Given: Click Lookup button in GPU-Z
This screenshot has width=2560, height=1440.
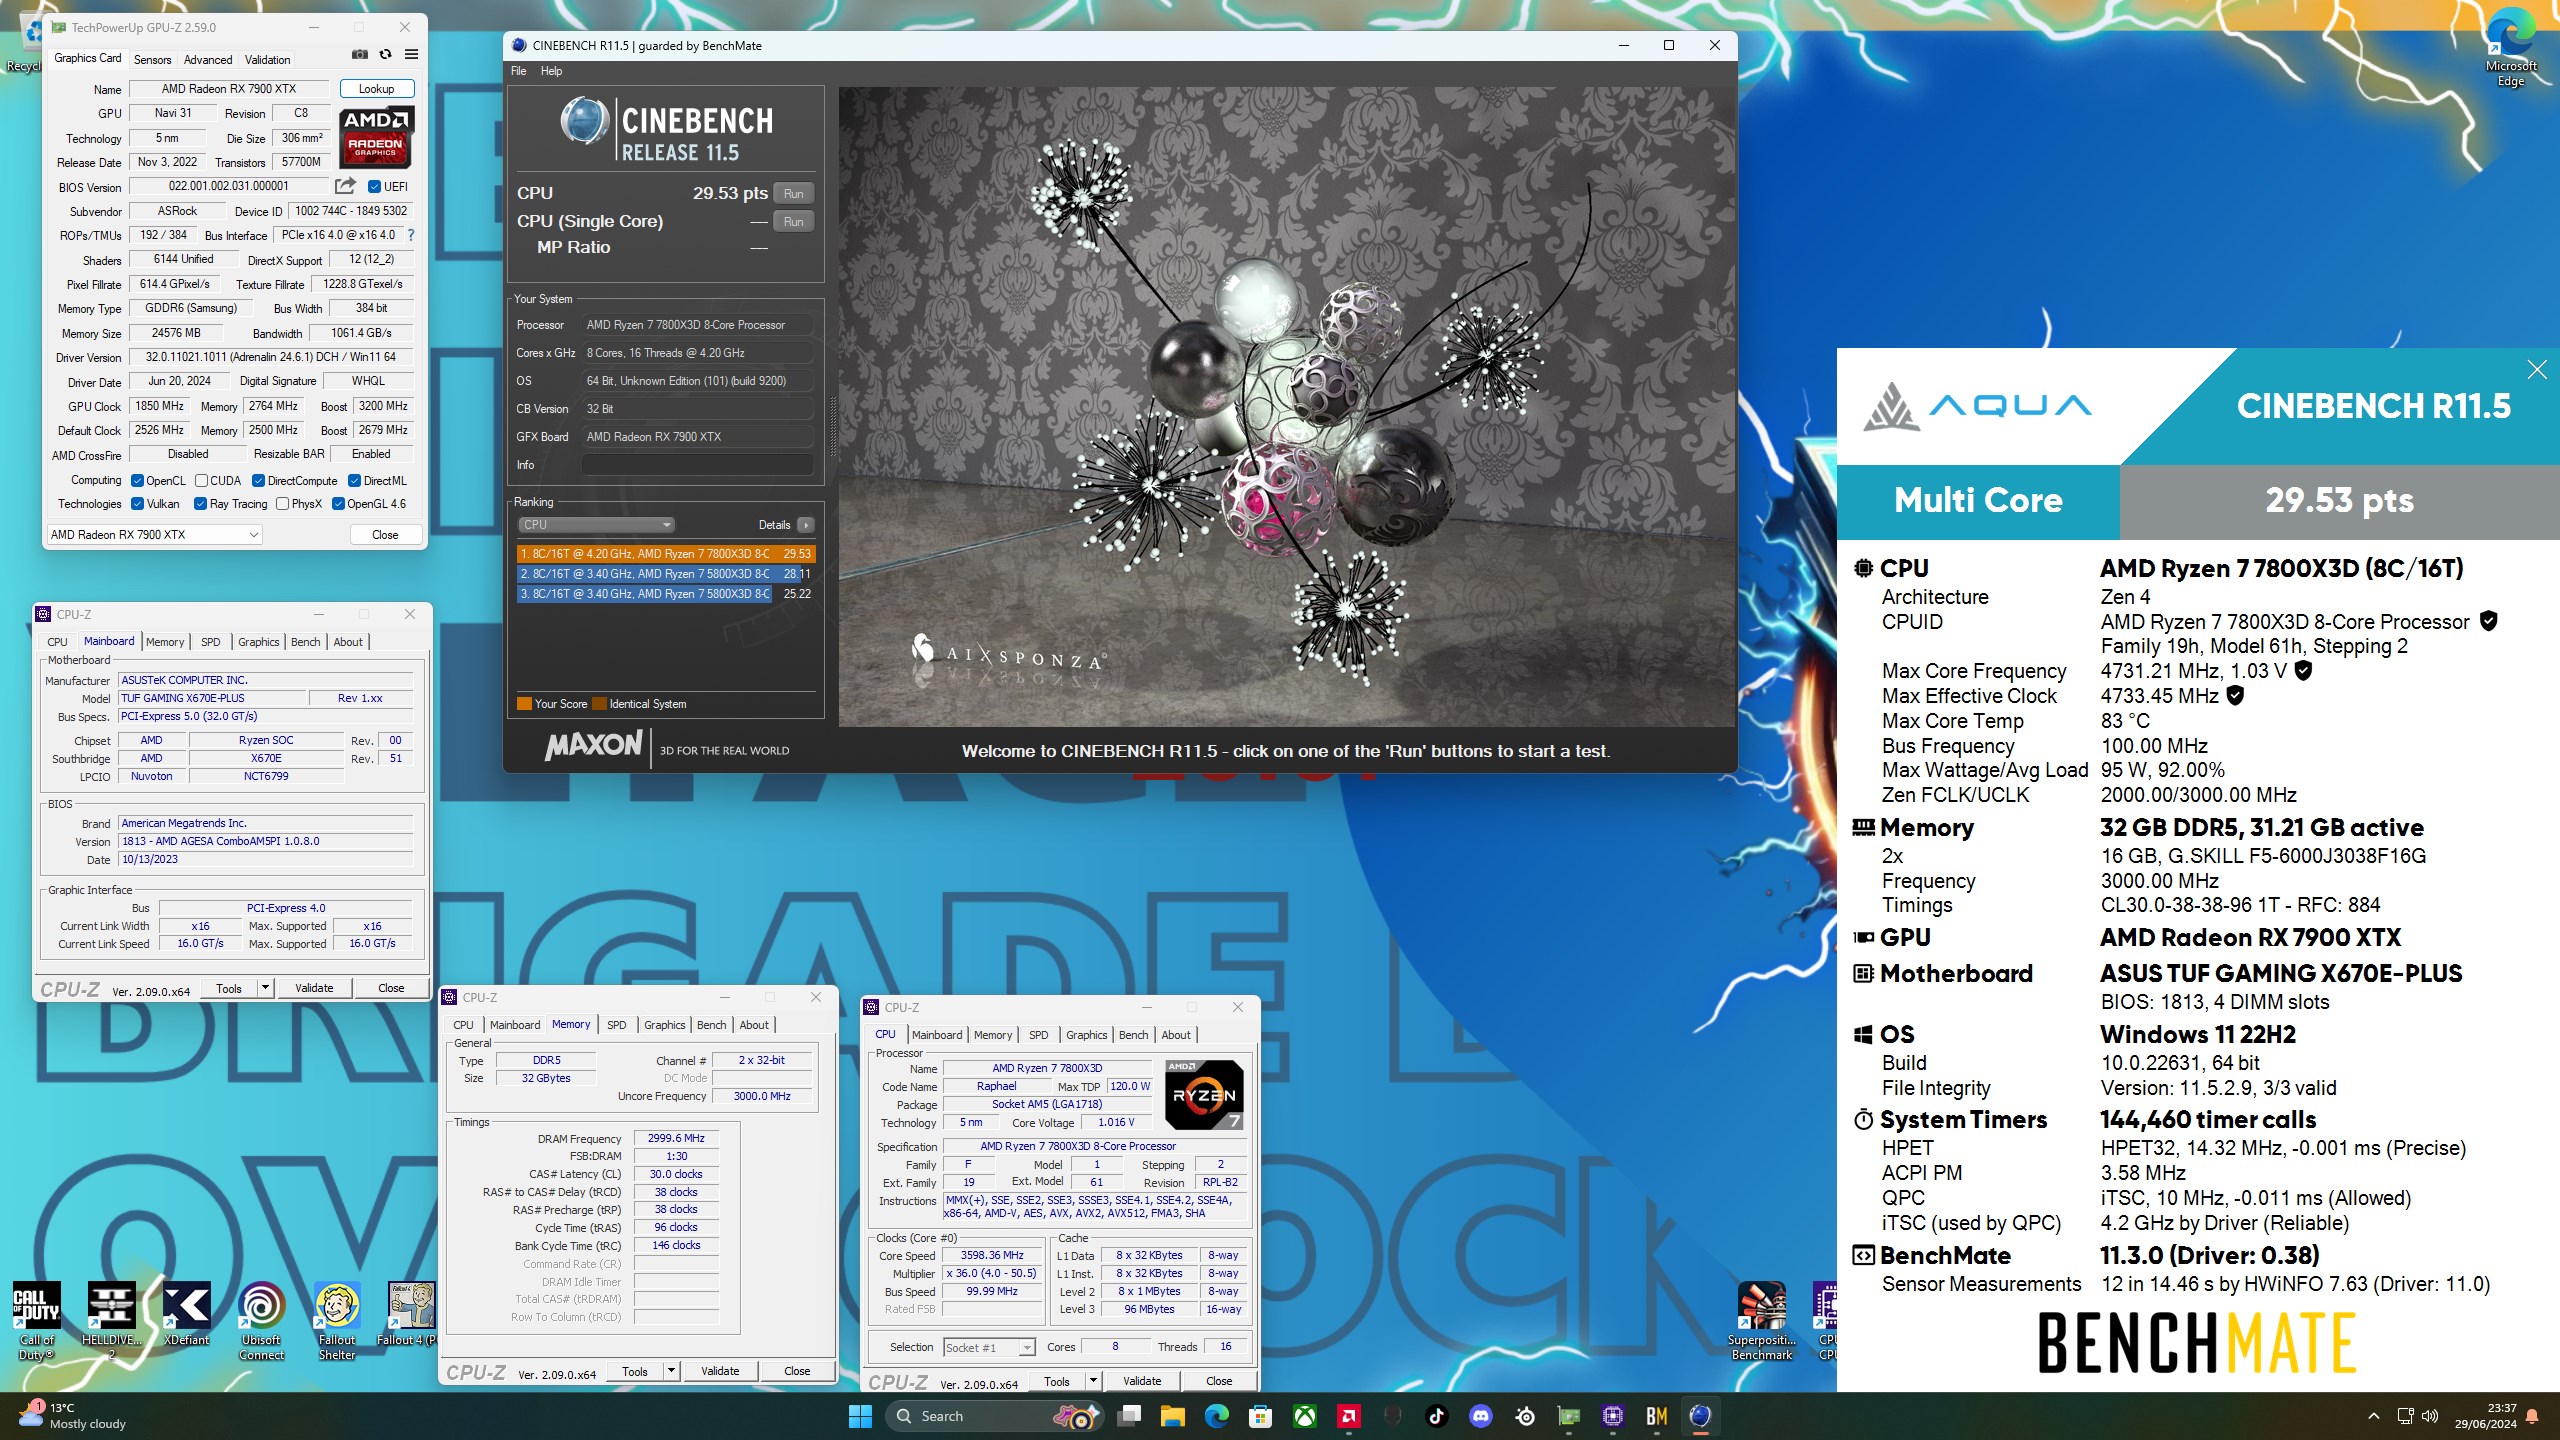Looking at the screenshot, I should click(376, 89).
